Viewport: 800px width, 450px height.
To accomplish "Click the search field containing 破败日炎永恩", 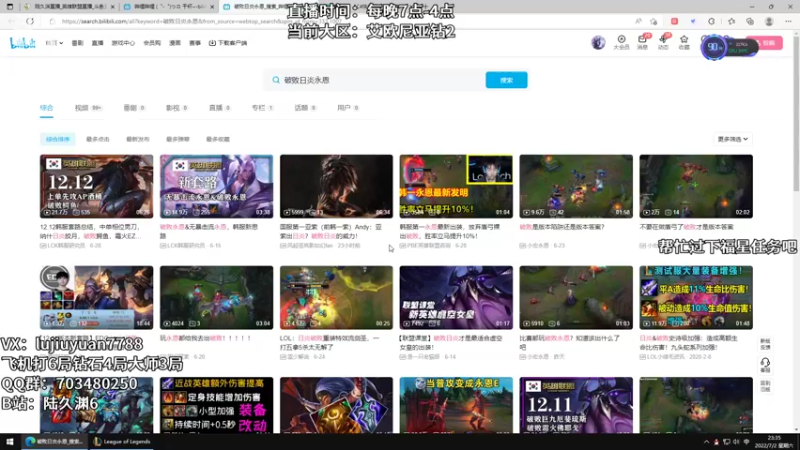I will click(x=374, y=80).
